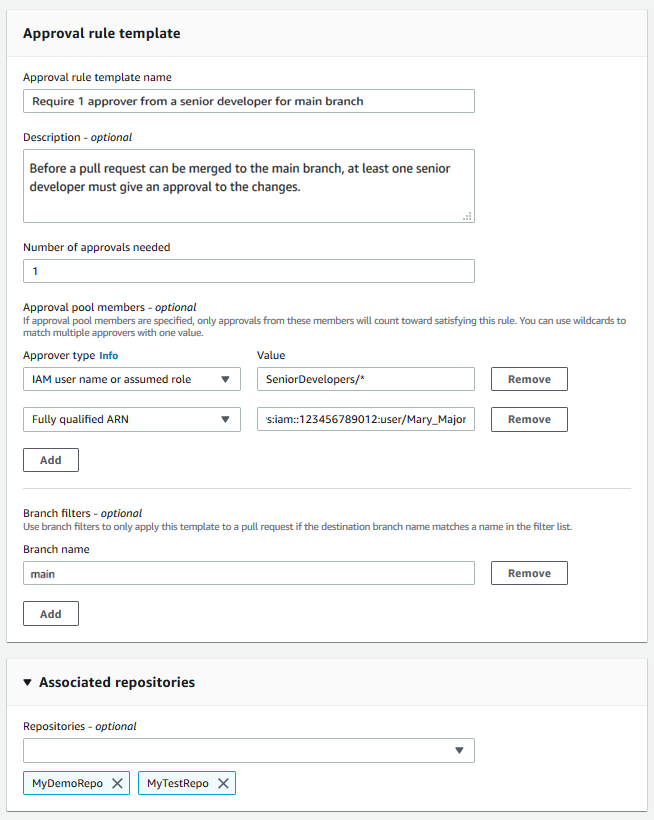Remove the MyDemoRepo repository tag
The width and height of the screenshot is (654, 820).
click(x=118, y=783)
